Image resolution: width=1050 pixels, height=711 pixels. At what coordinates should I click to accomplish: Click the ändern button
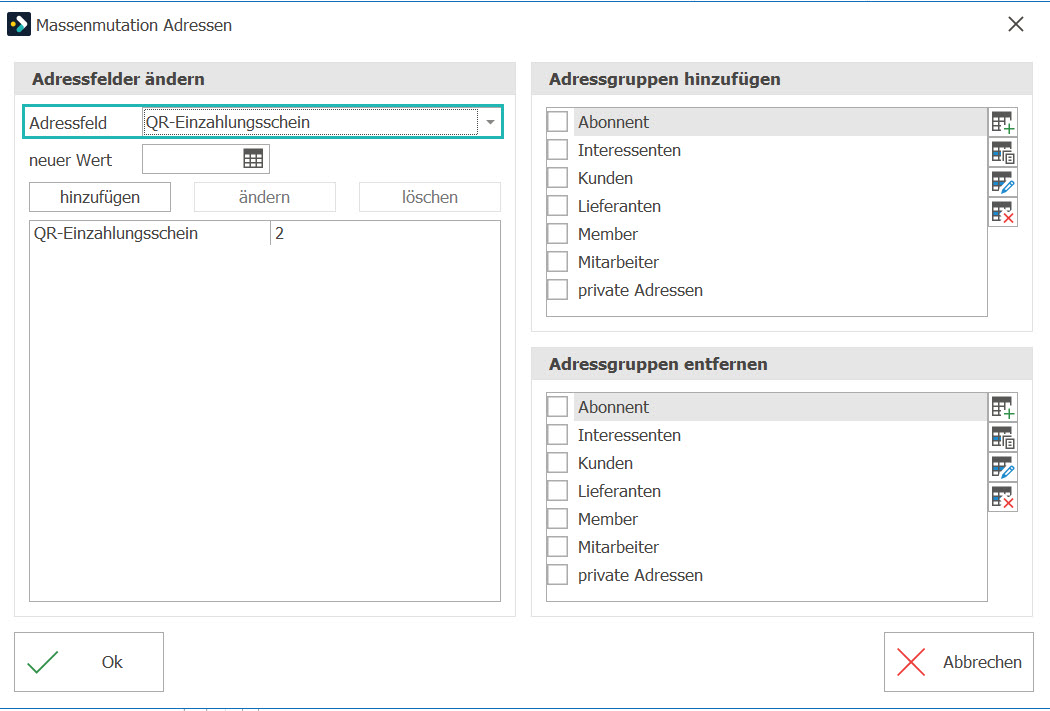pos(265,198)
